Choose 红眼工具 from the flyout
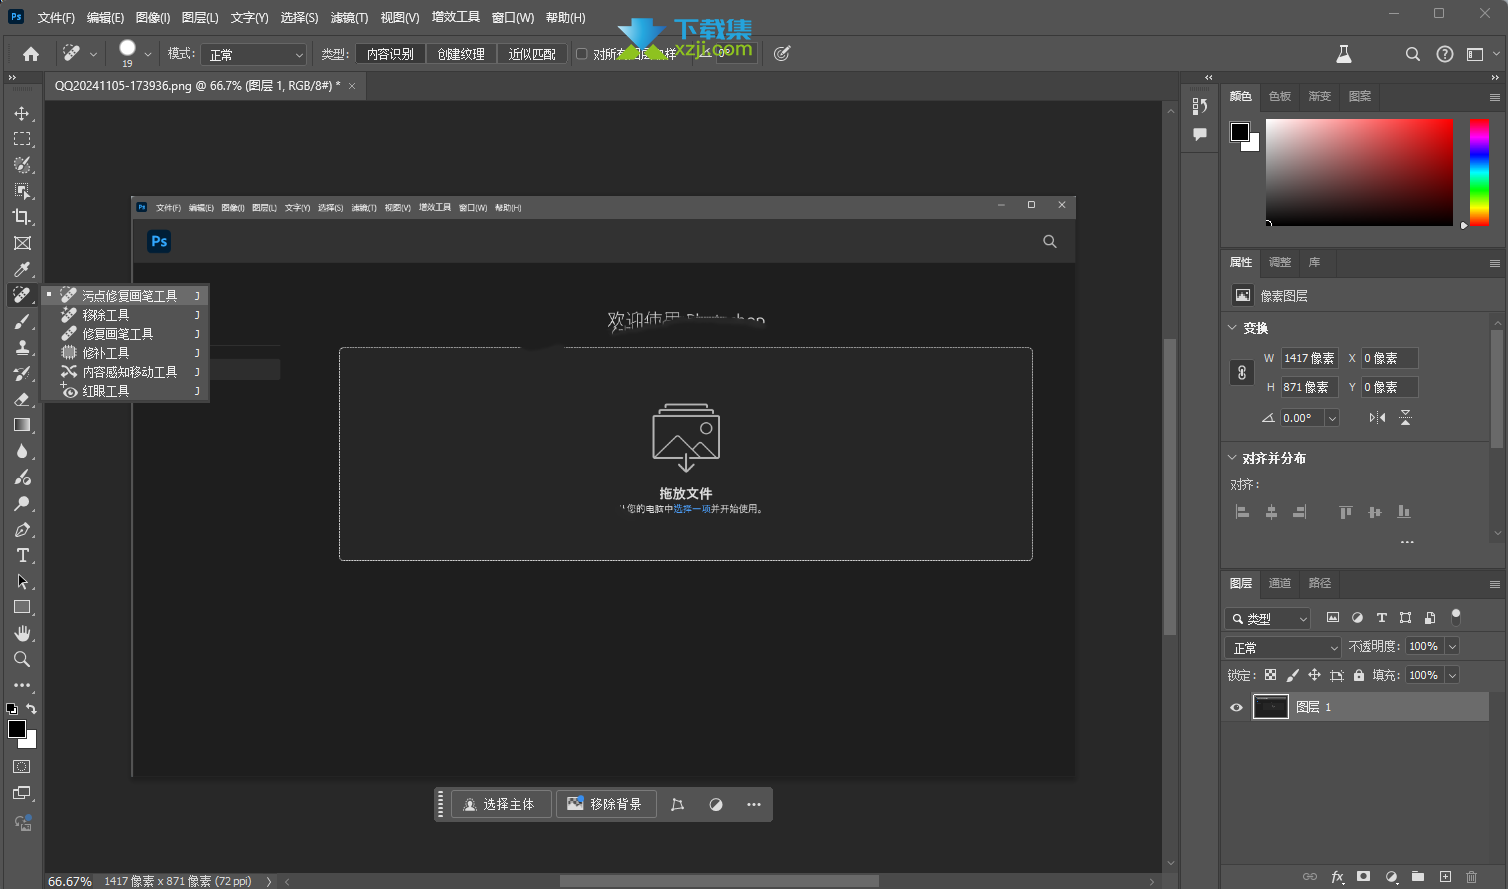The image size is (1508, 889). point(106,391)
